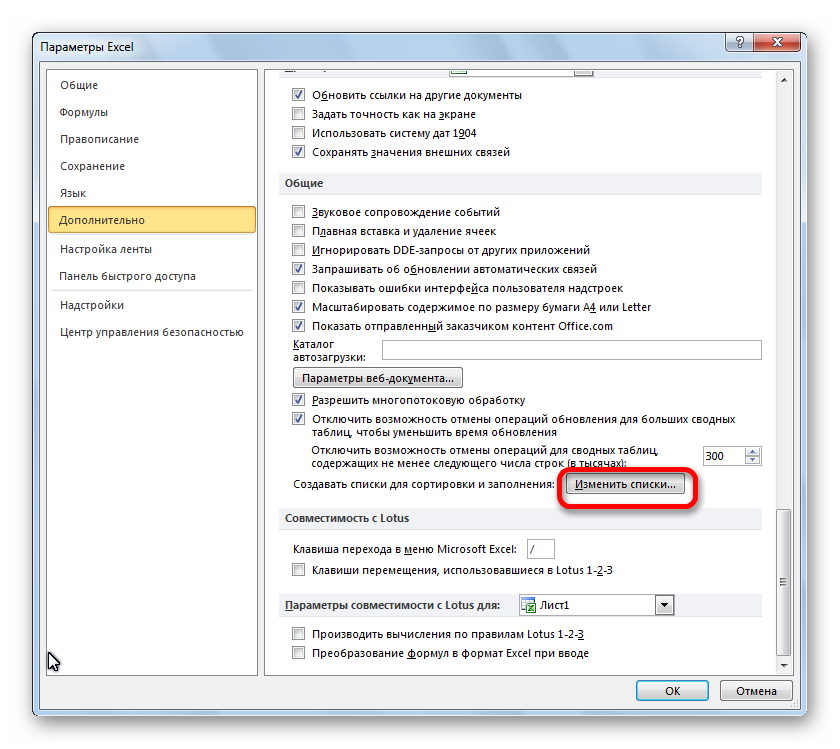
Task: Click the scrollbar down arrow
Action: click(x=784, y=665)
